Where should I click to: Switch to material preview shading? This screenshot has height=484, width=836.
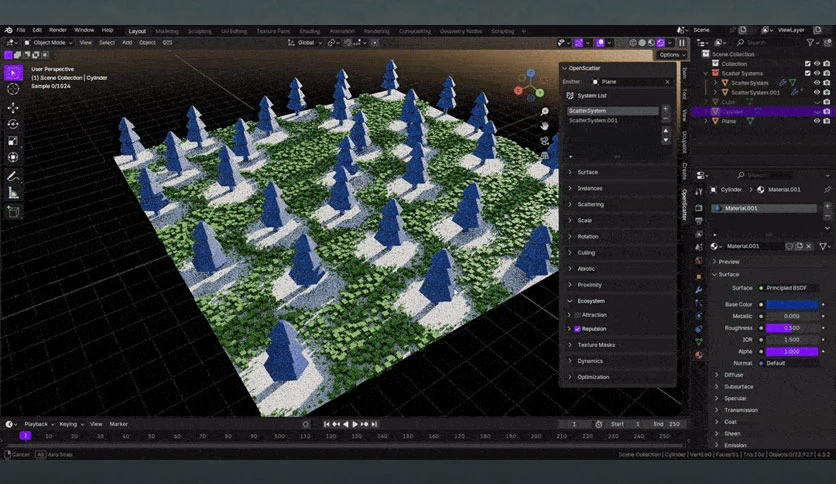point(652,43)
